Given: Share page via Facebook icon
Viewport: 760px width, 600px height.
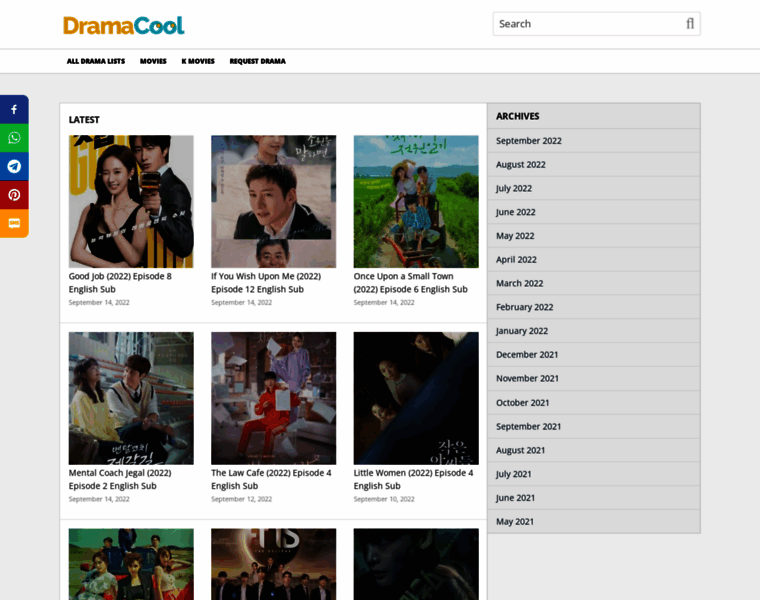Looking at the screenshot, I should (14, 110).
